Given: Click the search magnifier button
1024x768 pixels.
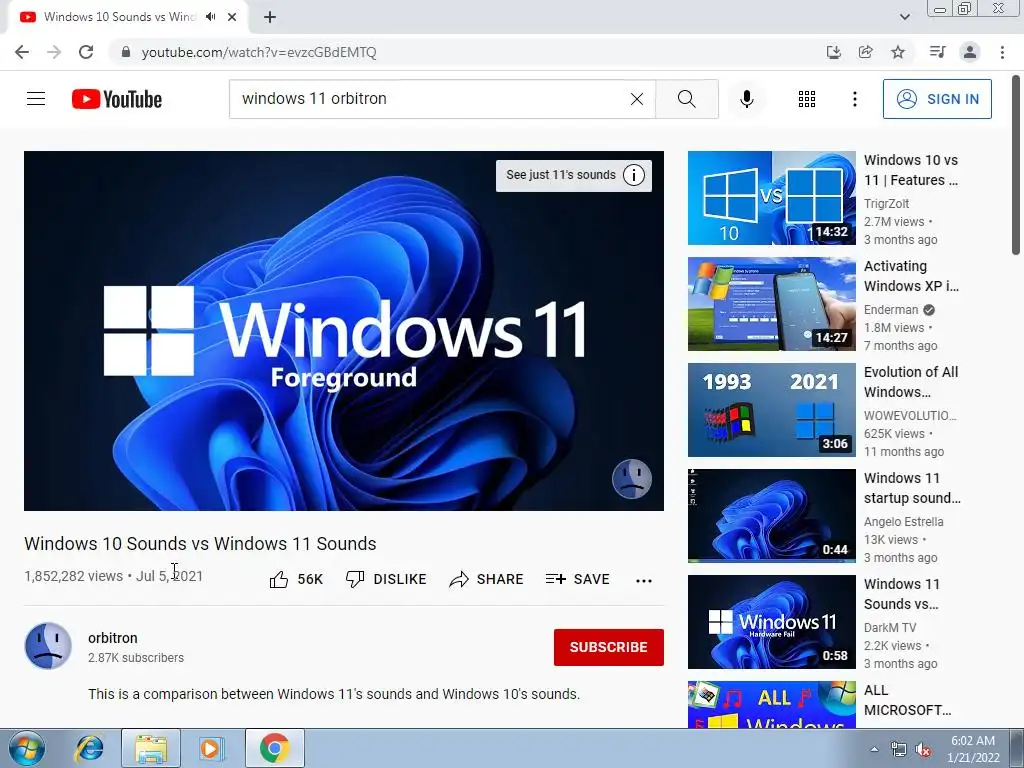Looking at the screenshot, I should click(x=686, y=99).
